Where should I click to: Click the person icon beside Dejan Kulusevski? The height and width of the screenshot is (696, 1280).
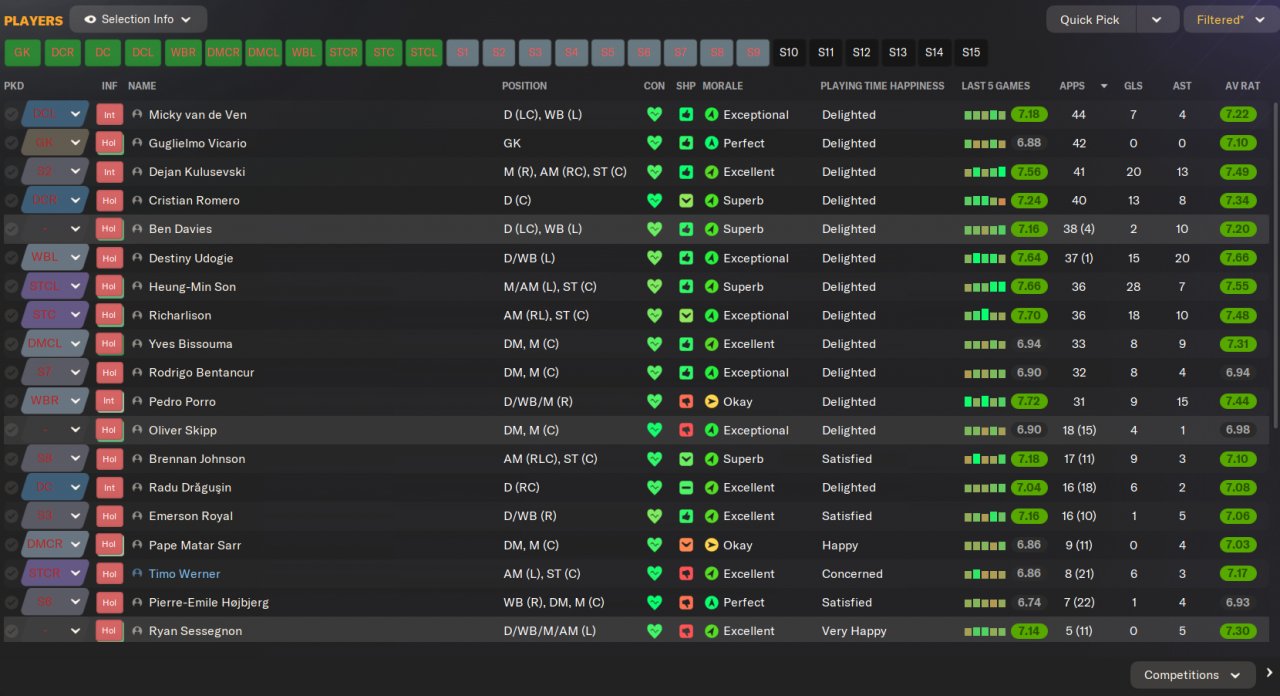tap(137, 172)
